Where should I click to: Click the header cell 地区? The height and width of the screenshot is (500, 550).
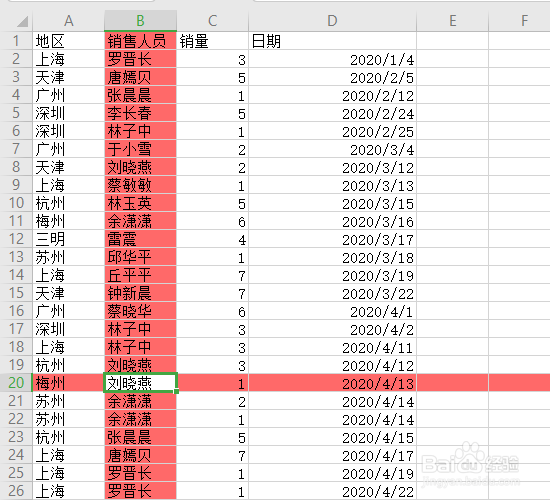69,41
